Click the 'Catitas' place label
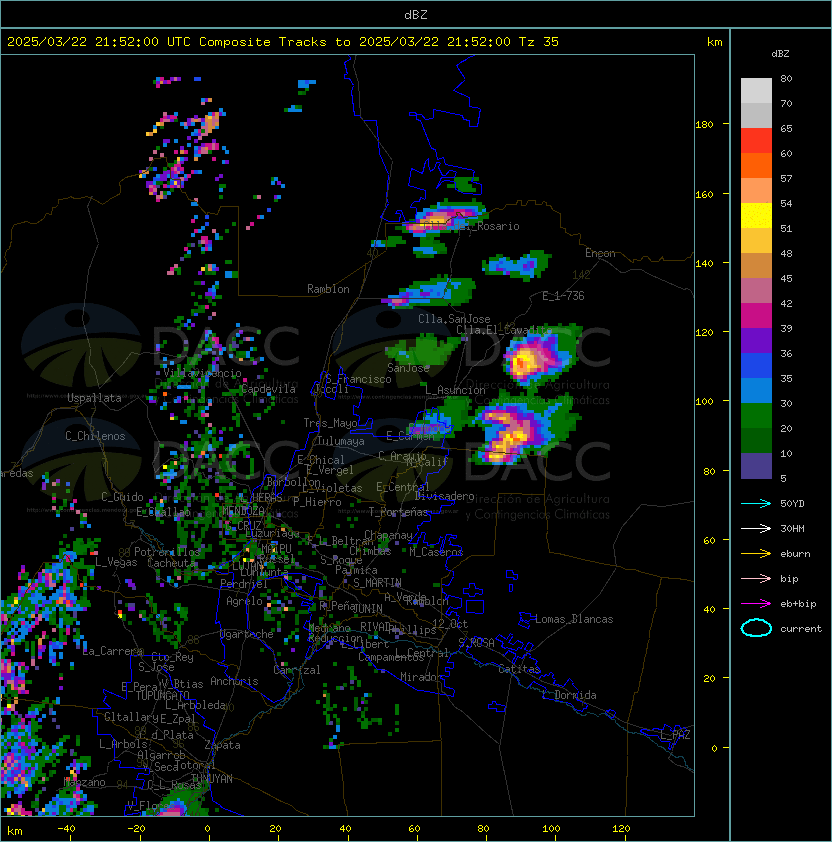 [x=519, y=669]
